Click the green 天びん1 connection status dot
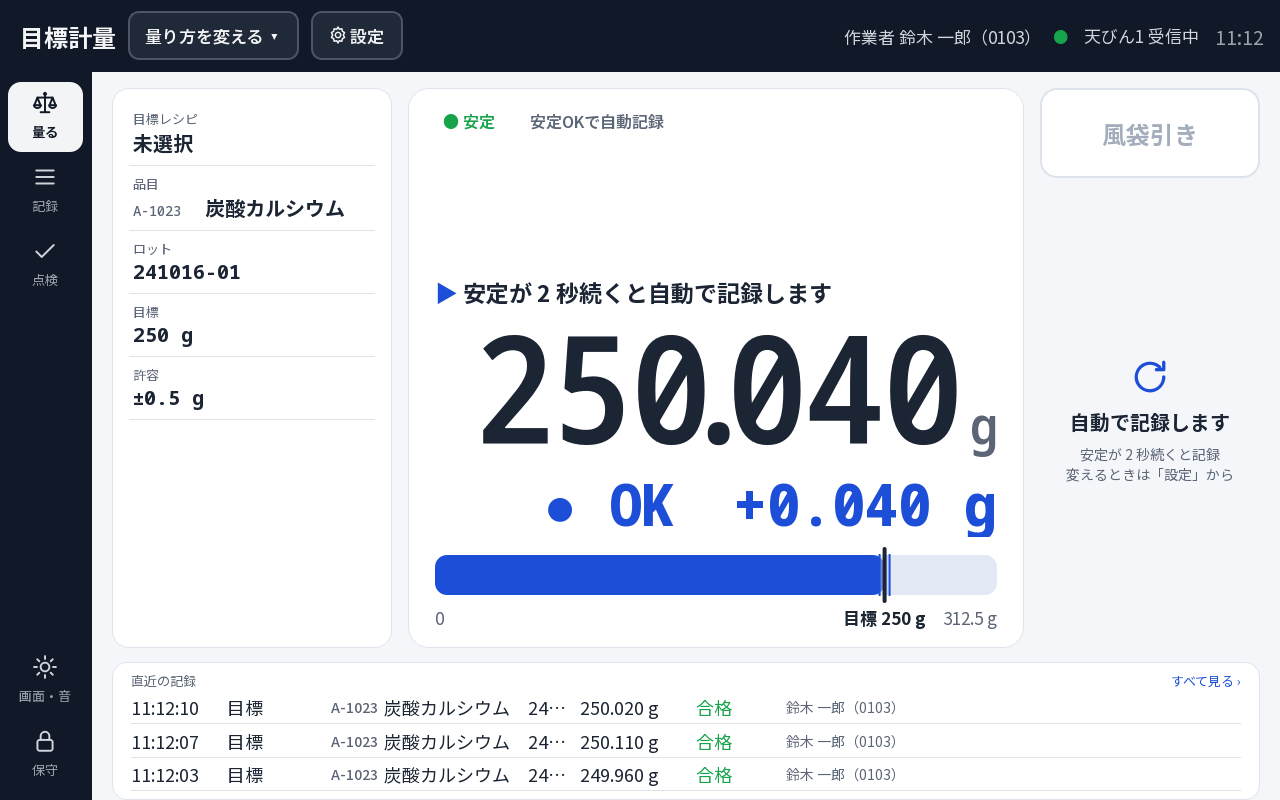 1061,37
